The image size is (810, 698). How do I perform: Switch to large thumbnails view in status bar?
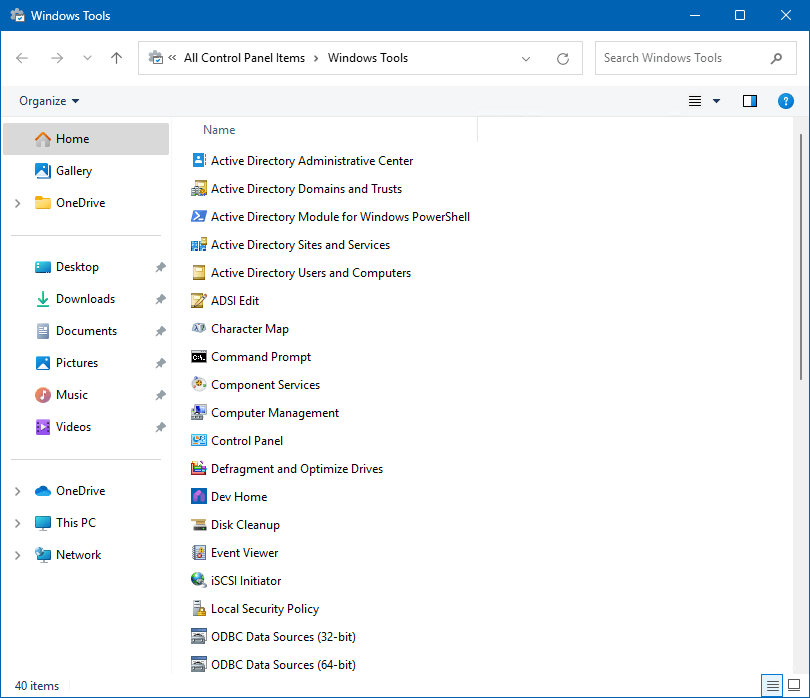(792, 686)
